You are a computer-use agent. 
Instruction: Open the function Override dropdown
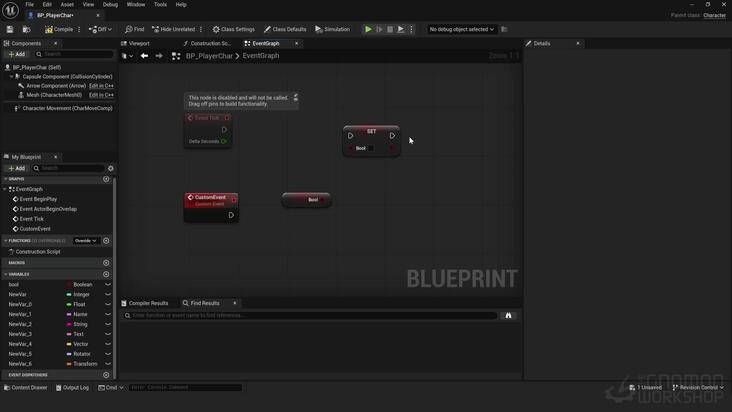coord(85,241)
